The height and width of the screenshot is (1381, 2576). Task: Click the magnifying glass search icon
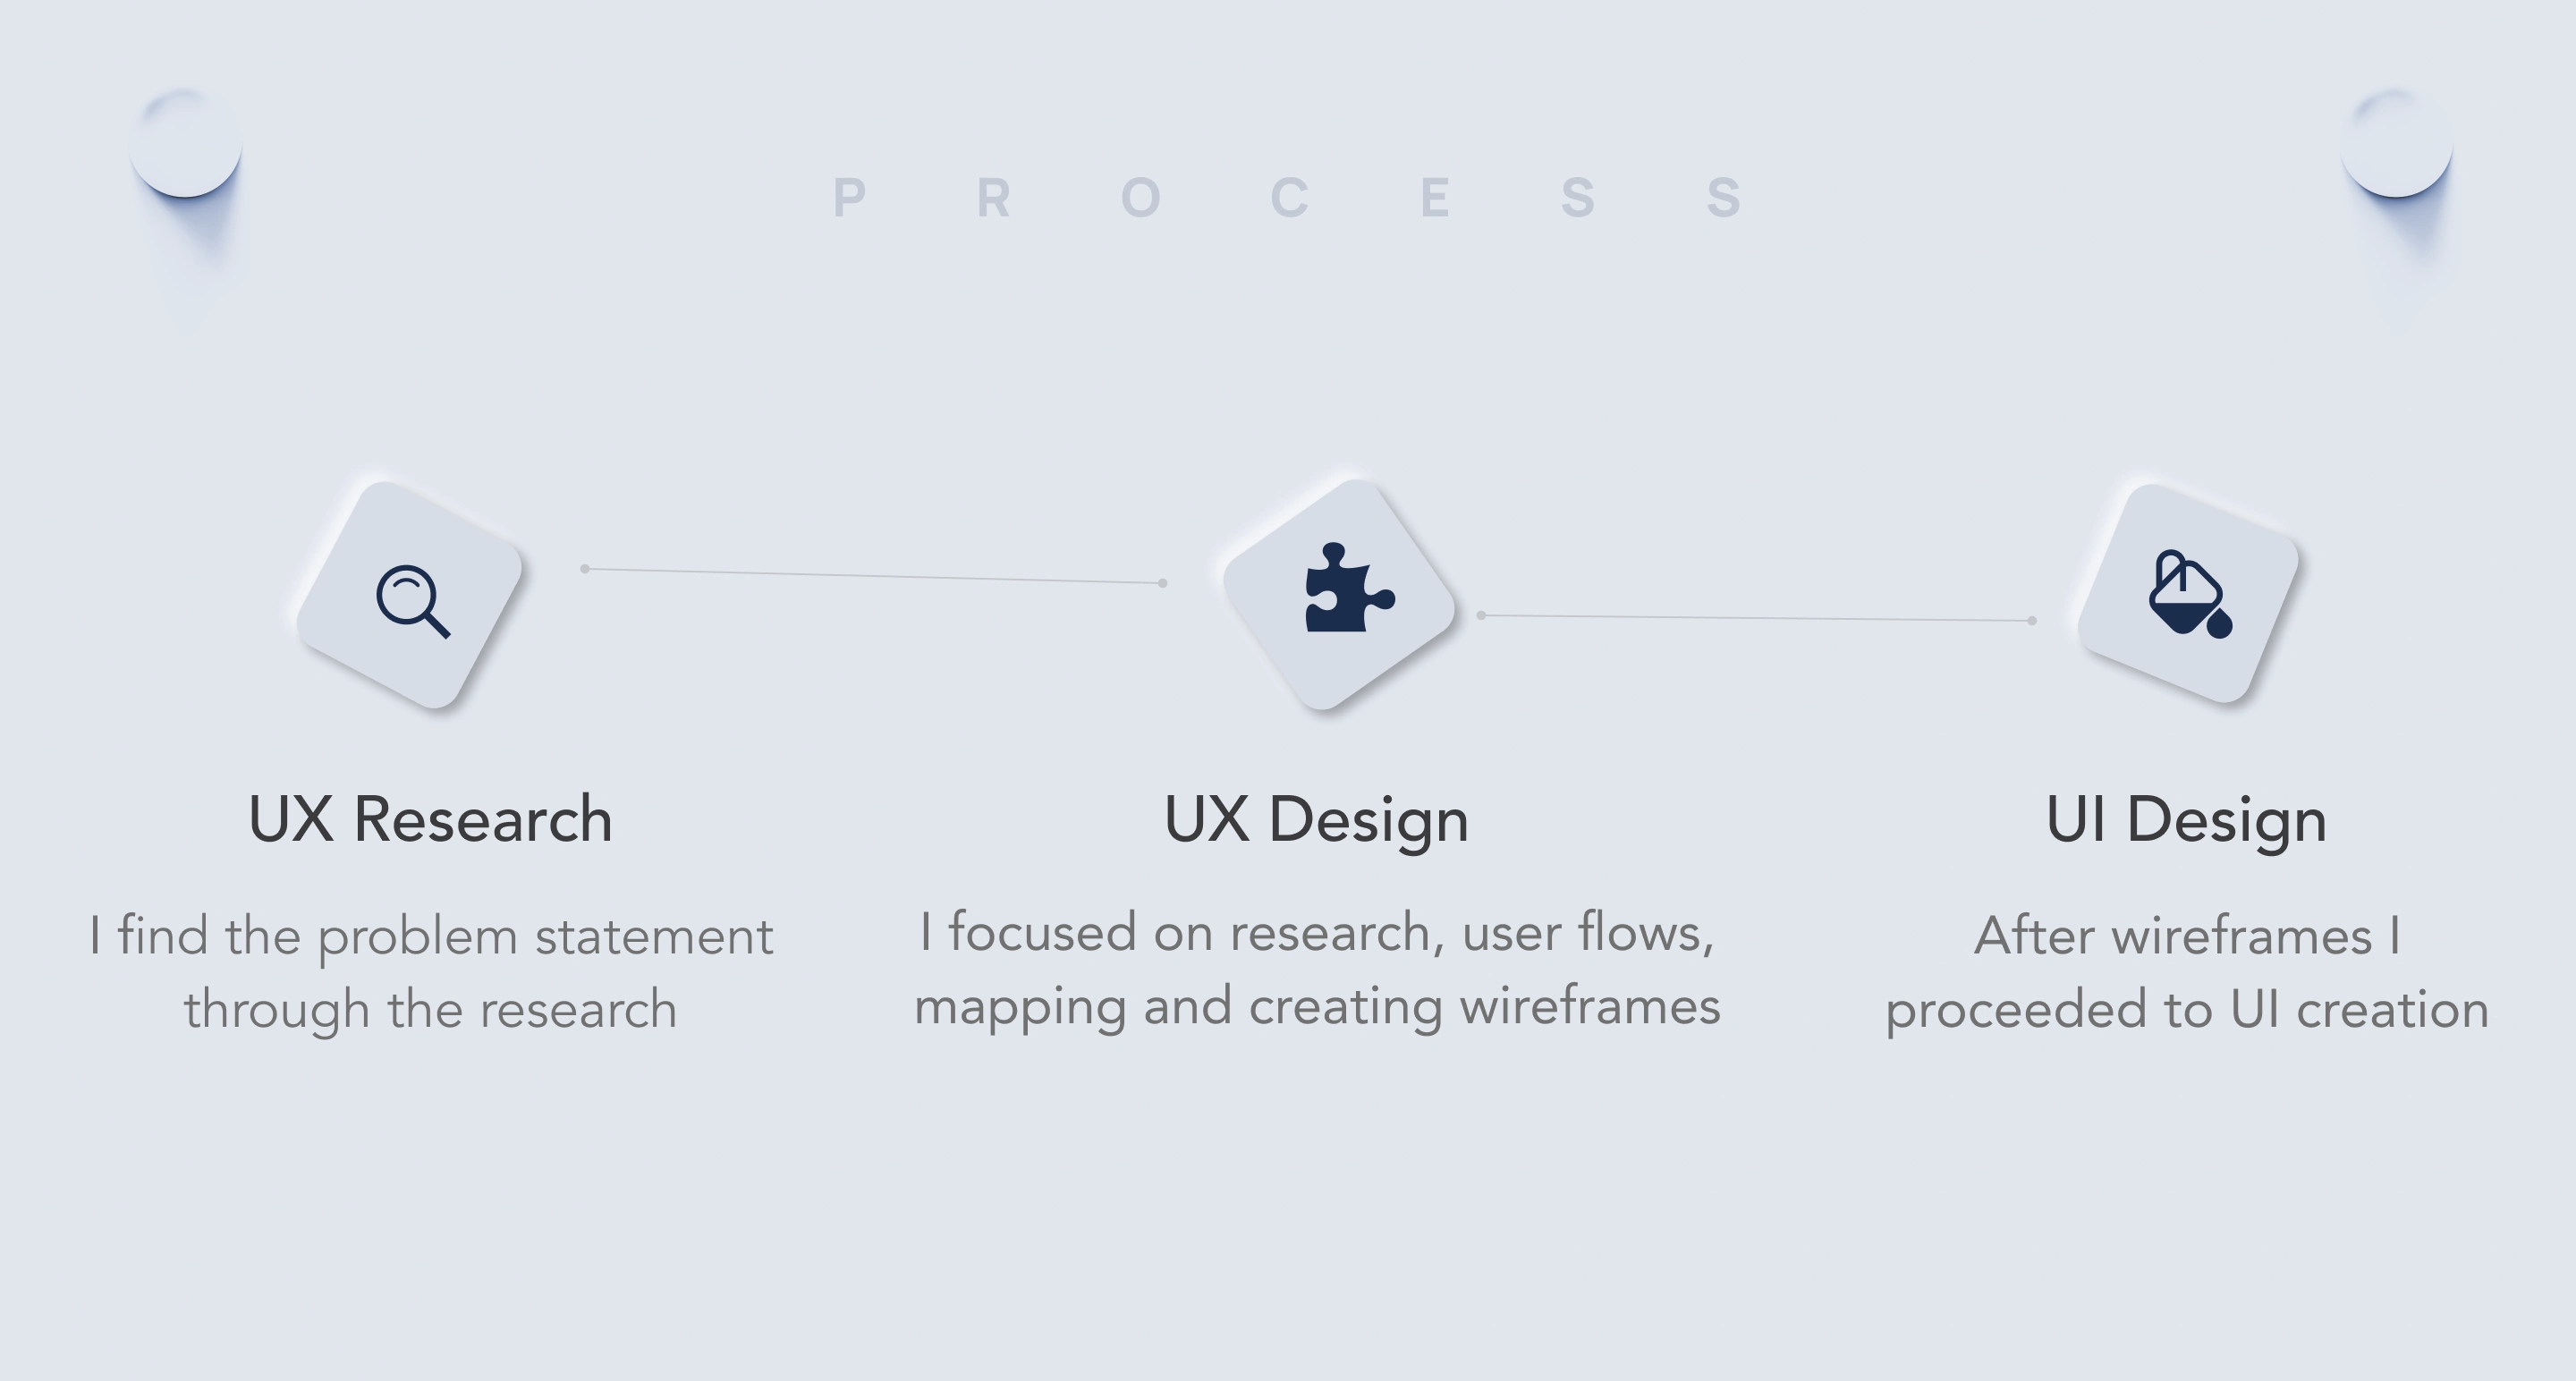pos(412,600)
